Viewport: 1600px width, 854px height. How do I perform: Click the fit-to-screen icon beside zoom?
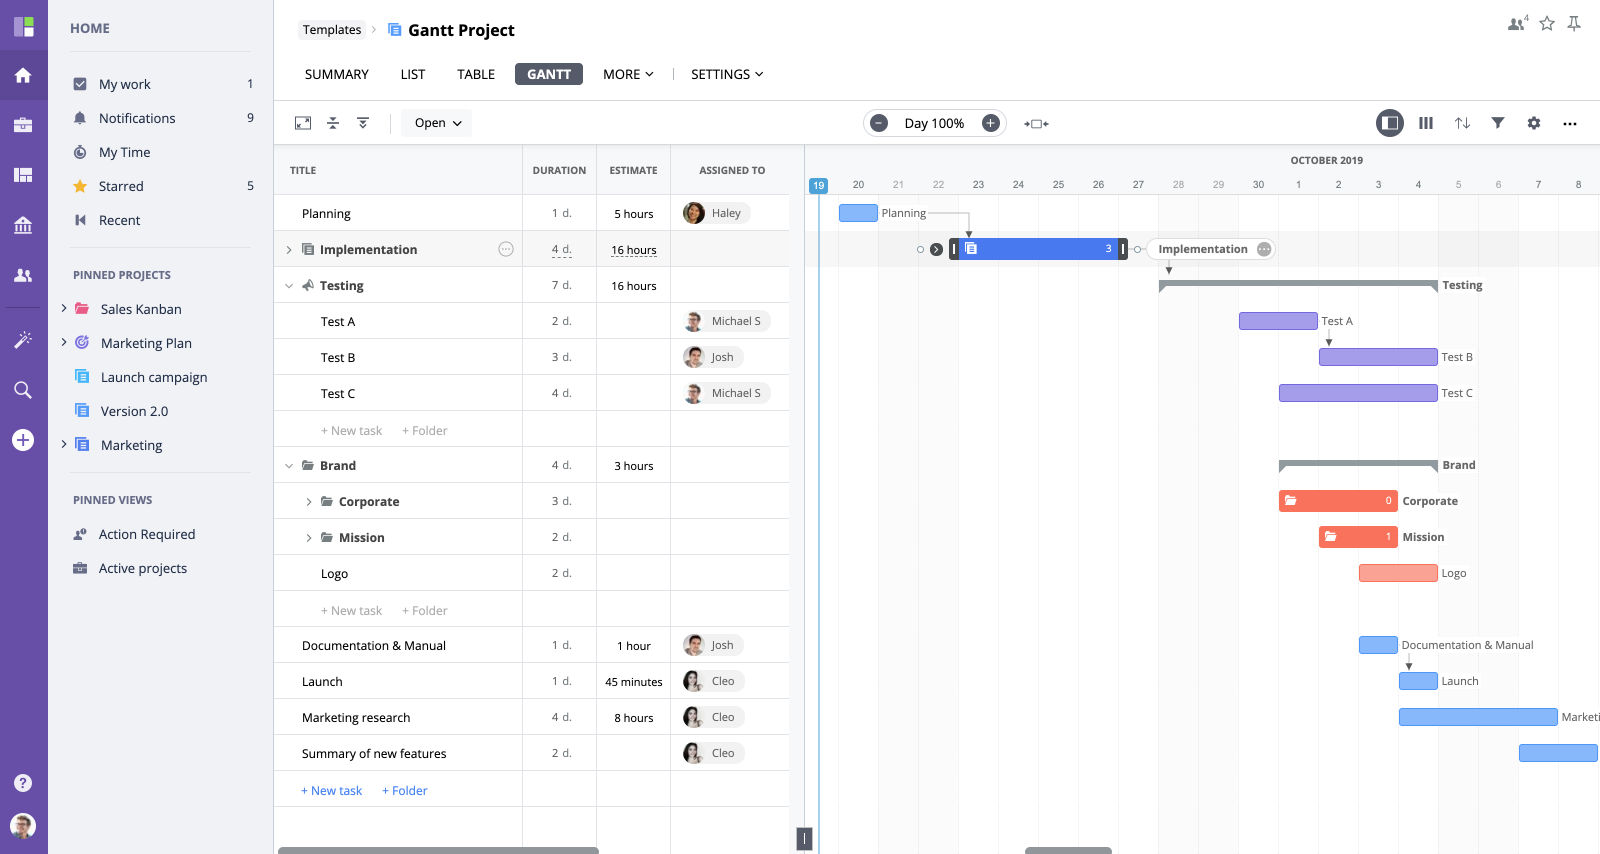(x=1036, y=124)
